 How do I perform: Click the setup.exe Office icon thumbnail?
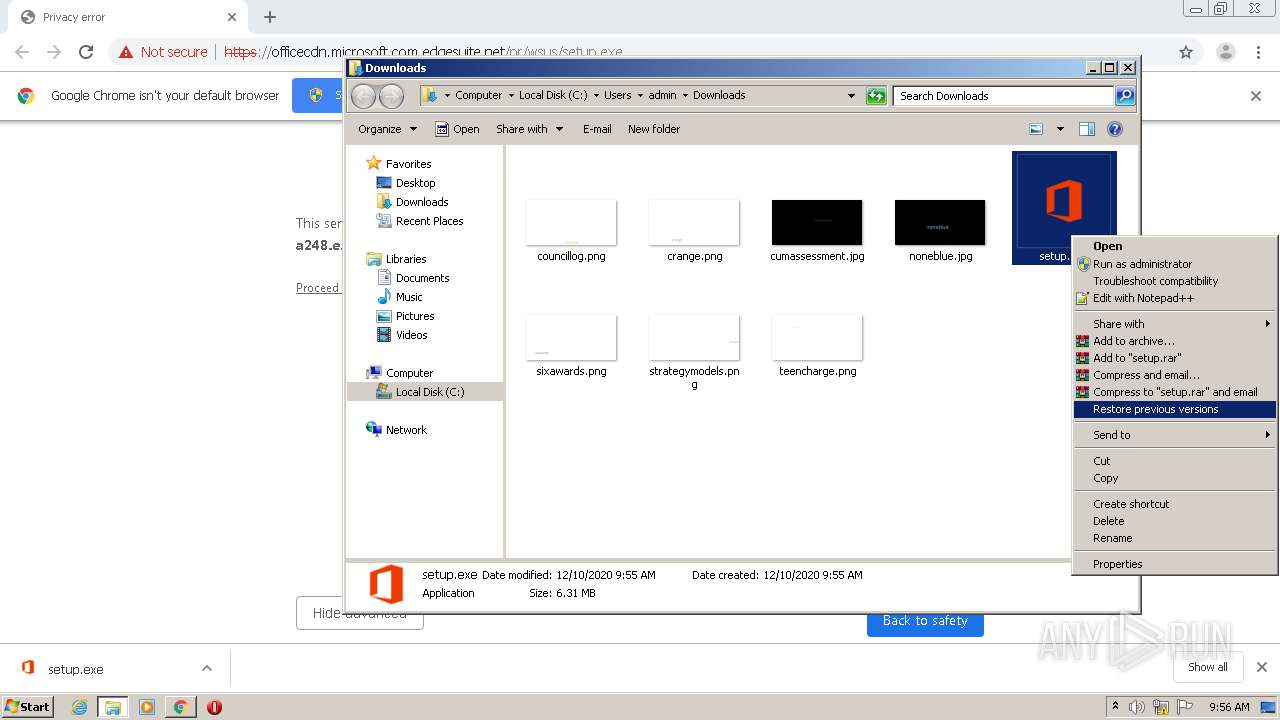pos(1064,200)
